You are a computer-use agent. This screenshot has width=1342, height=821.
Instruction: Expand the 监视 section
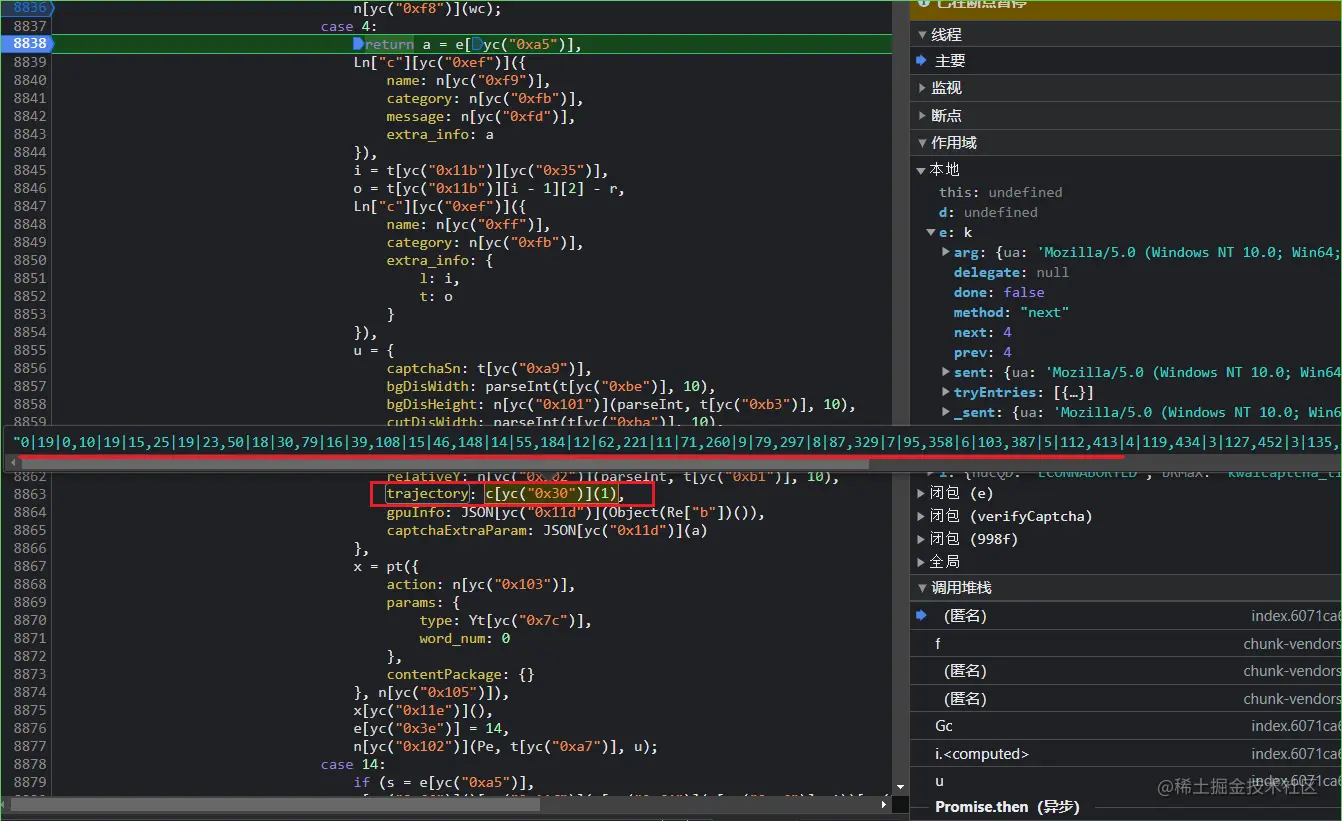[x=921, y=88]
